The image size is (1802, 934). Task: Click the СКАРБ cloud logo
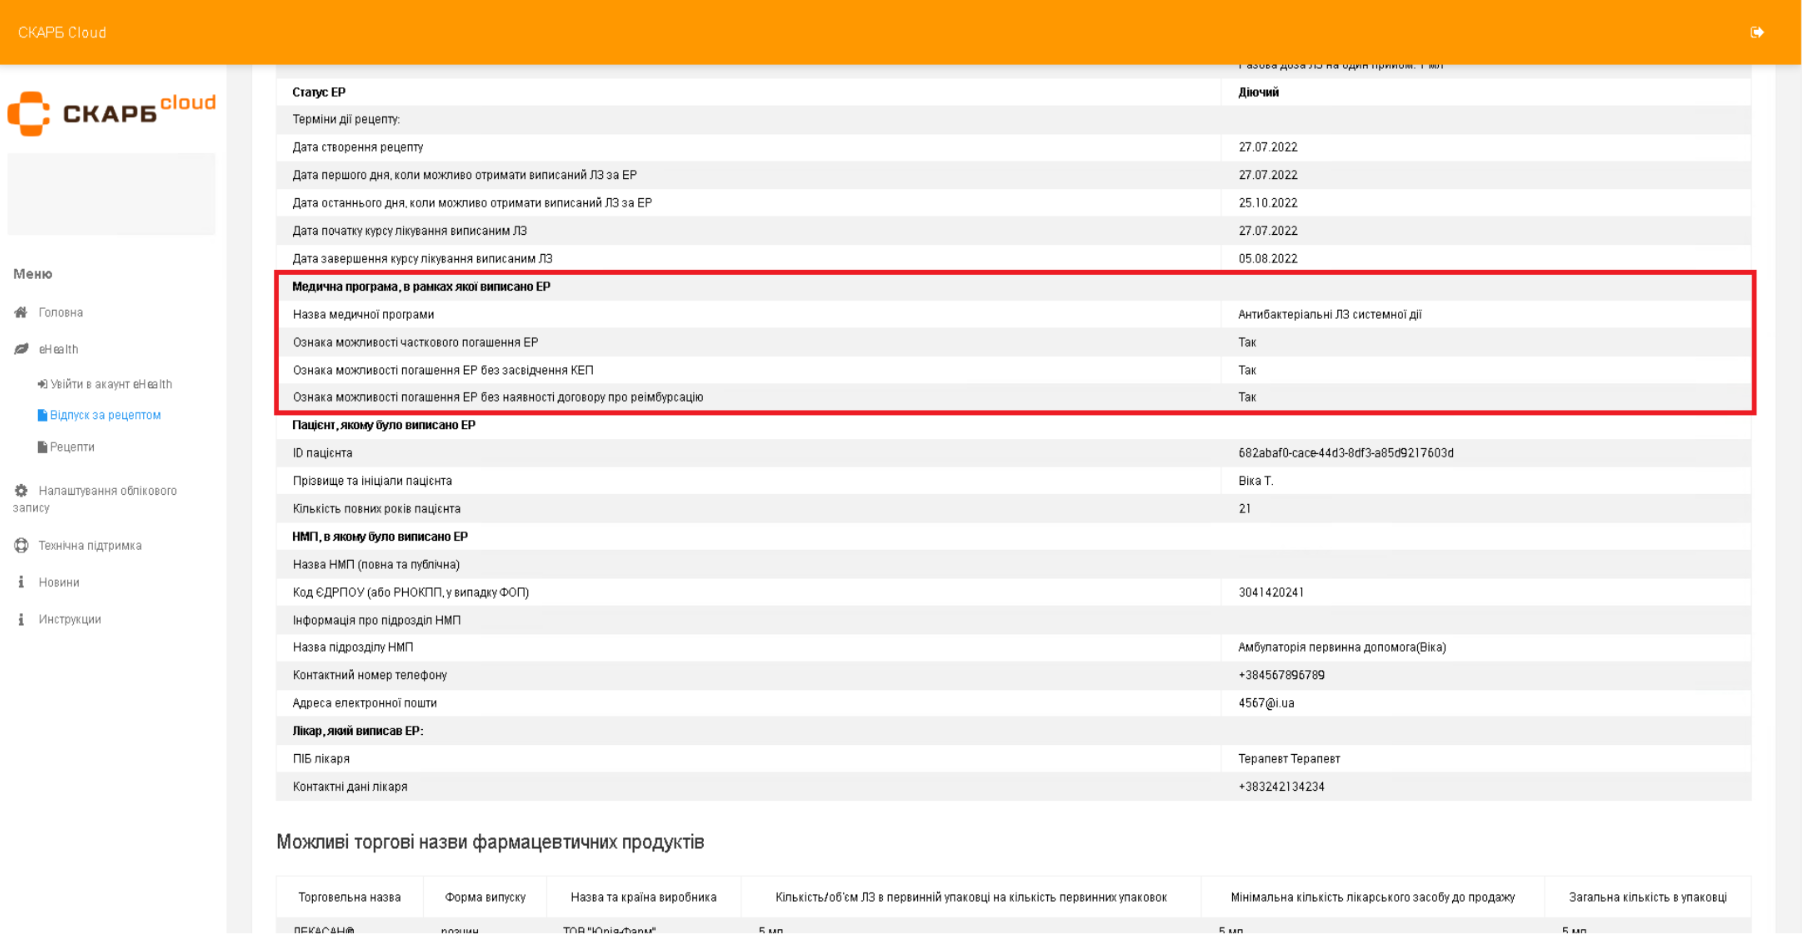coord(112,113)
